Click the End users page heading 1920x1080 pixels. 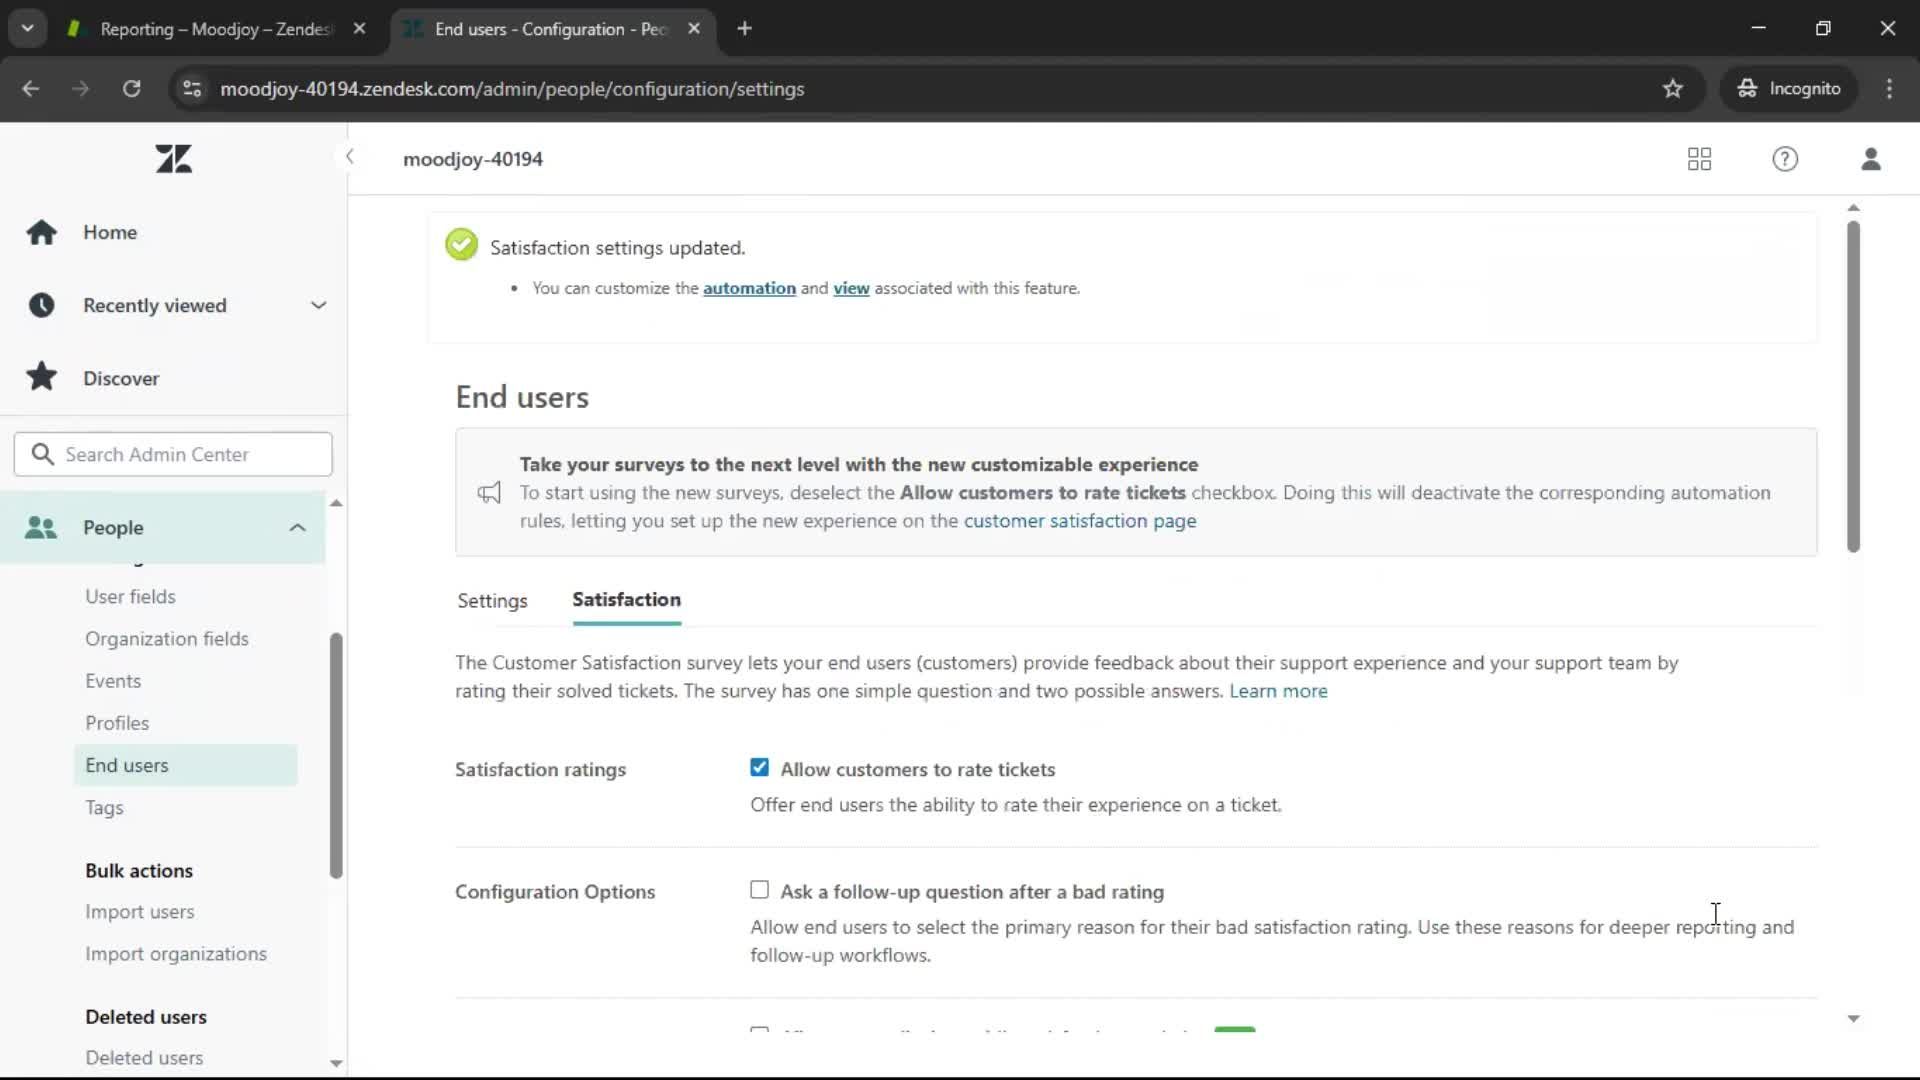[x=522, y=397]
